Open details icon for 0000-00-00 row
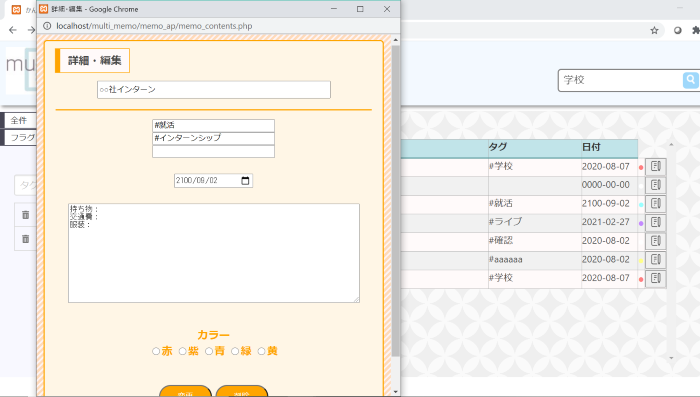700x397 pixels. 655,185
